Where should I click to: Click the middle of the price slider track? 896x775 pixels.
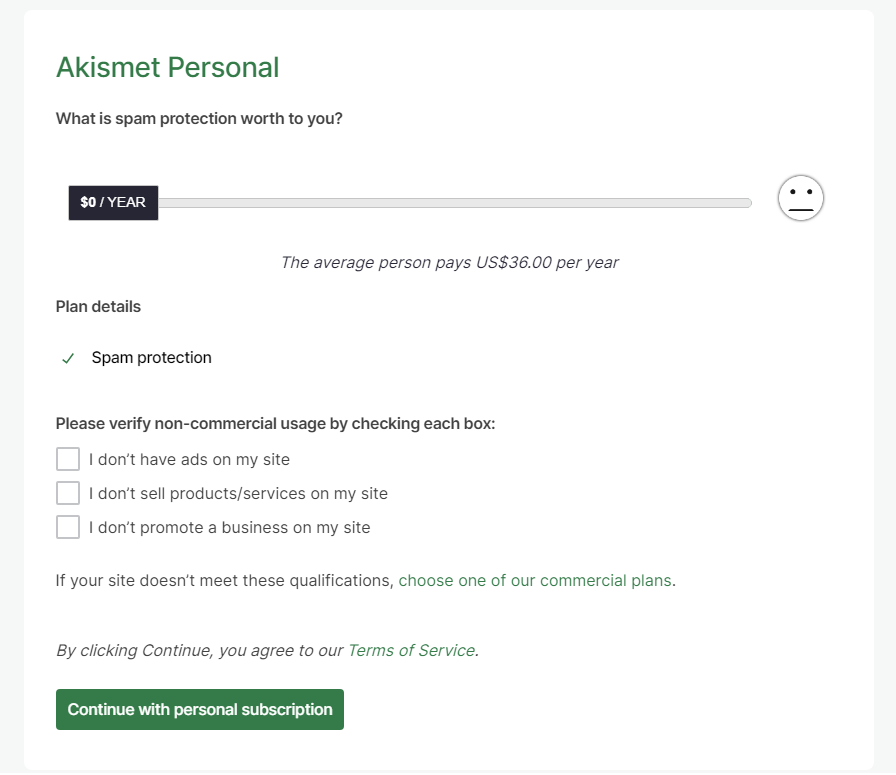point(450,203)
